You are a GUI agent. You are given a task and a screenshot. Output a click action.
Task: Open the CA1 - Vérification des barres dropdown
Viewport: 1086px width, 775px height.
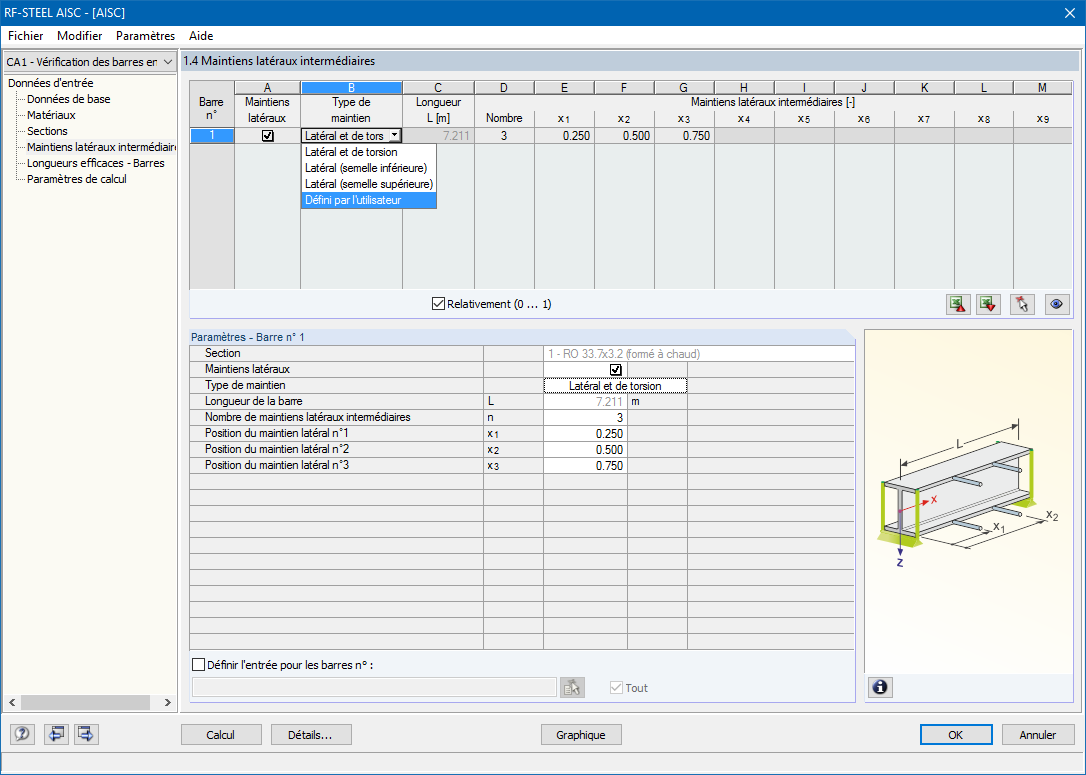point(89,62)
